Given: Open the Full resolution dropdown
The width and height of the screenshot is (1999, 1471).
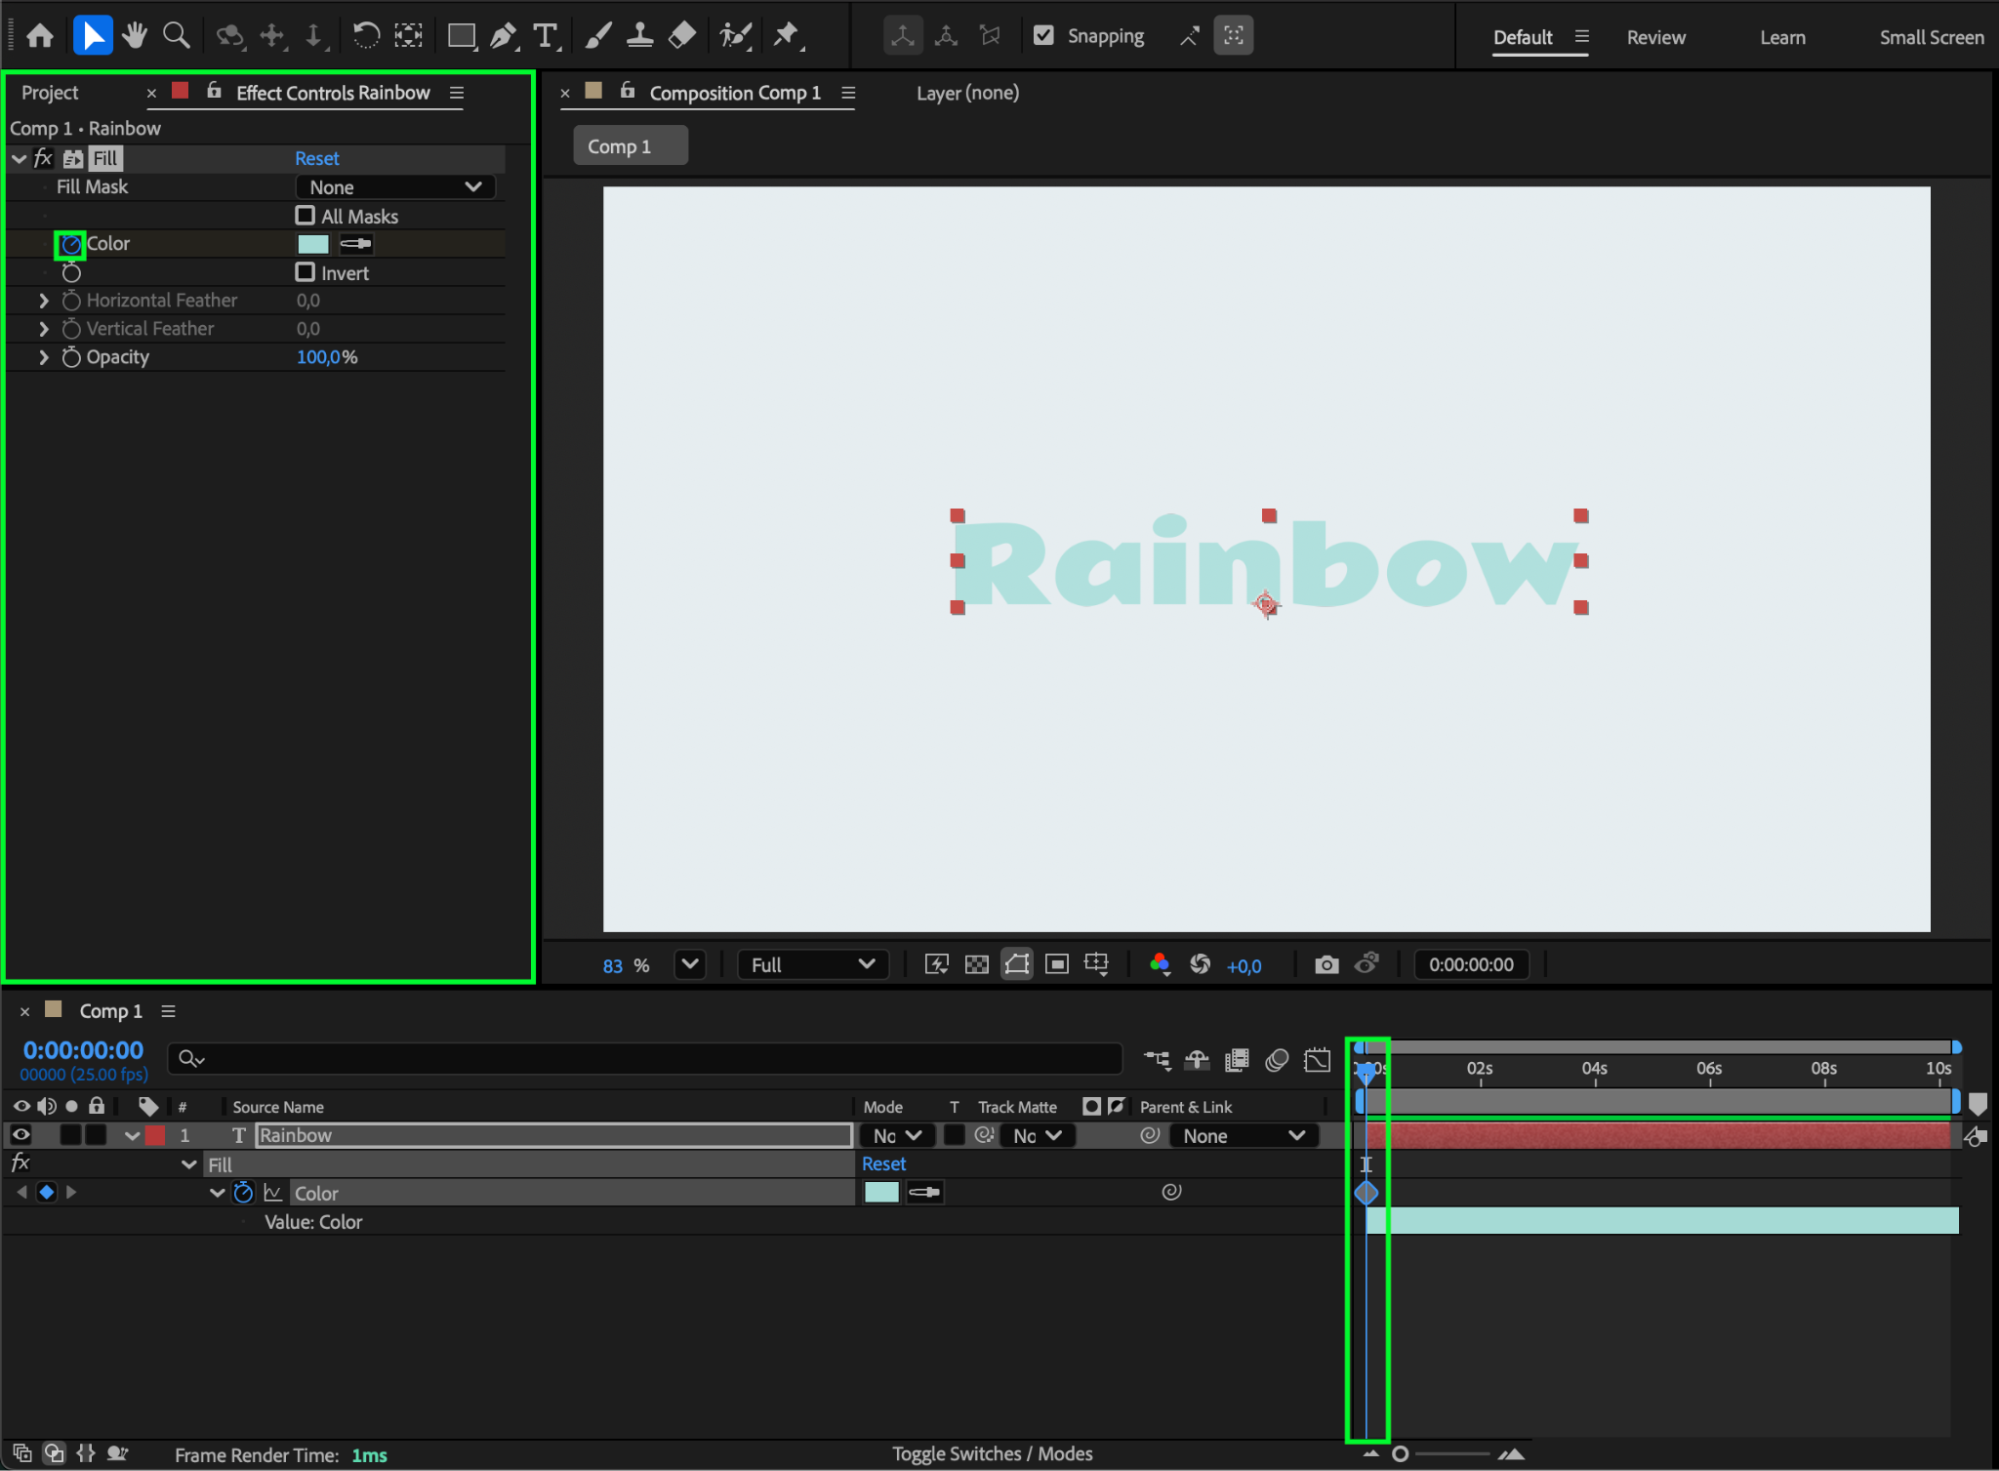Looking at the screenshot, I should click(x=811, y=964).
